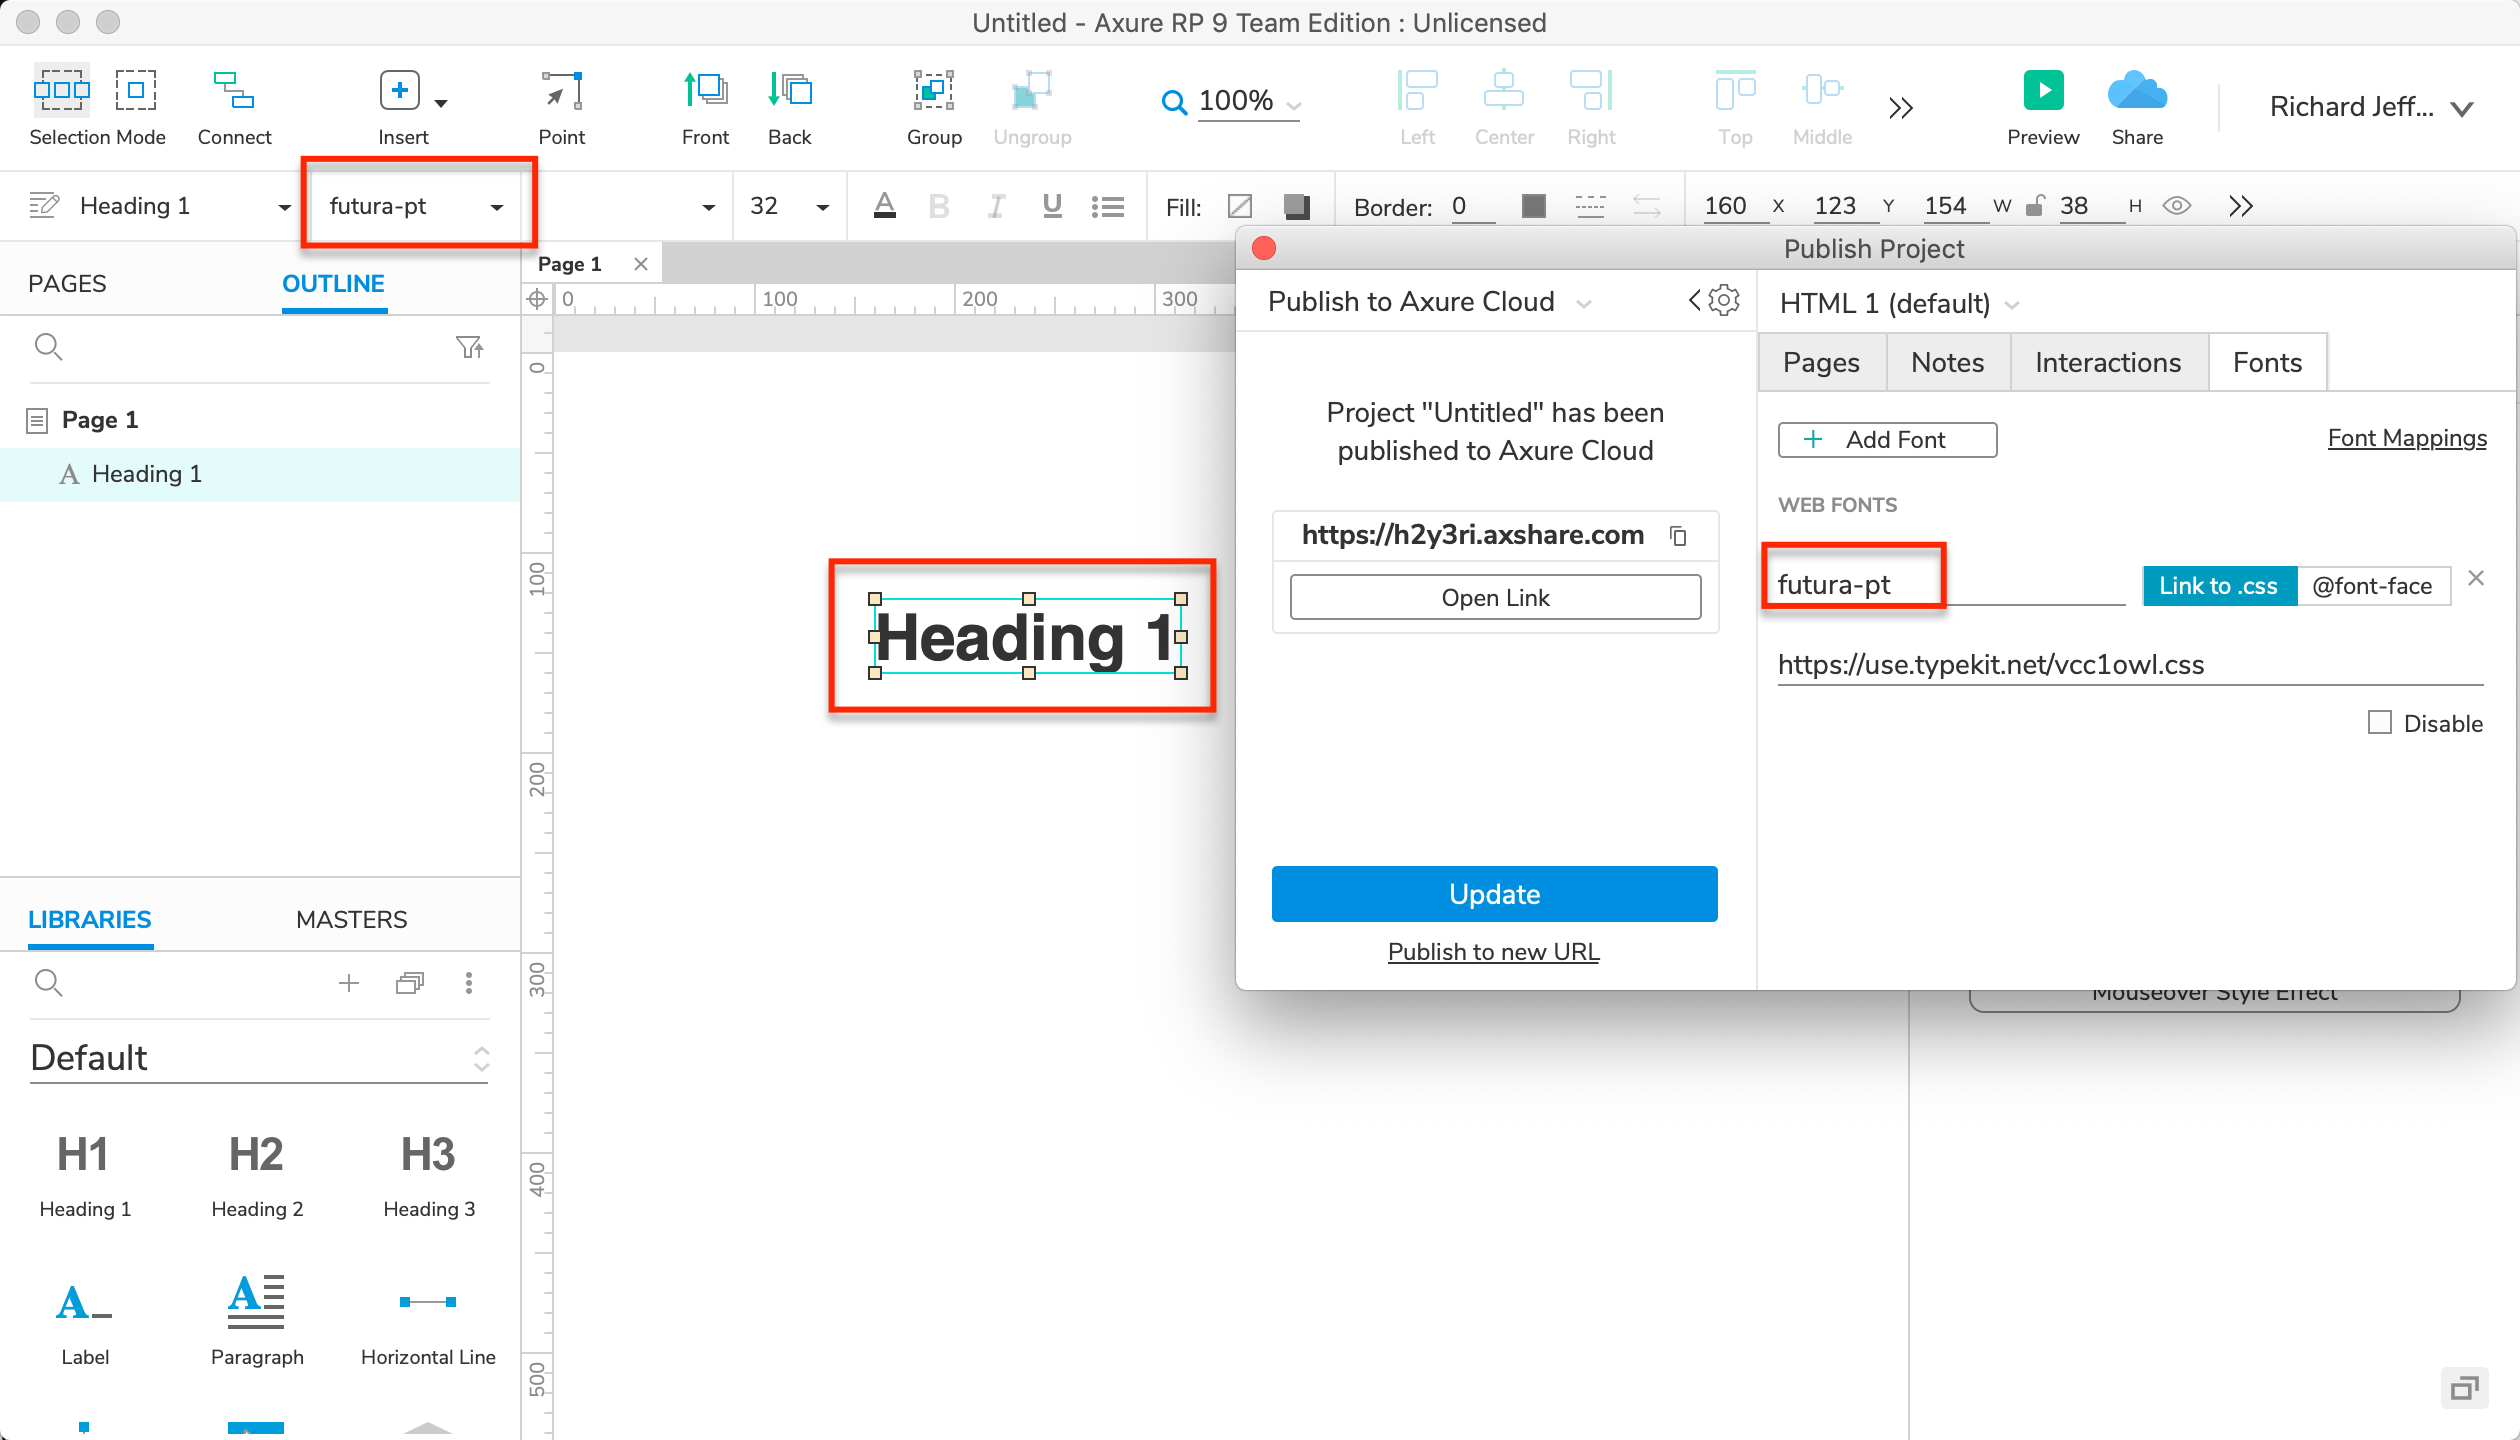Switch to the Interactions tab

[2107, 361]
